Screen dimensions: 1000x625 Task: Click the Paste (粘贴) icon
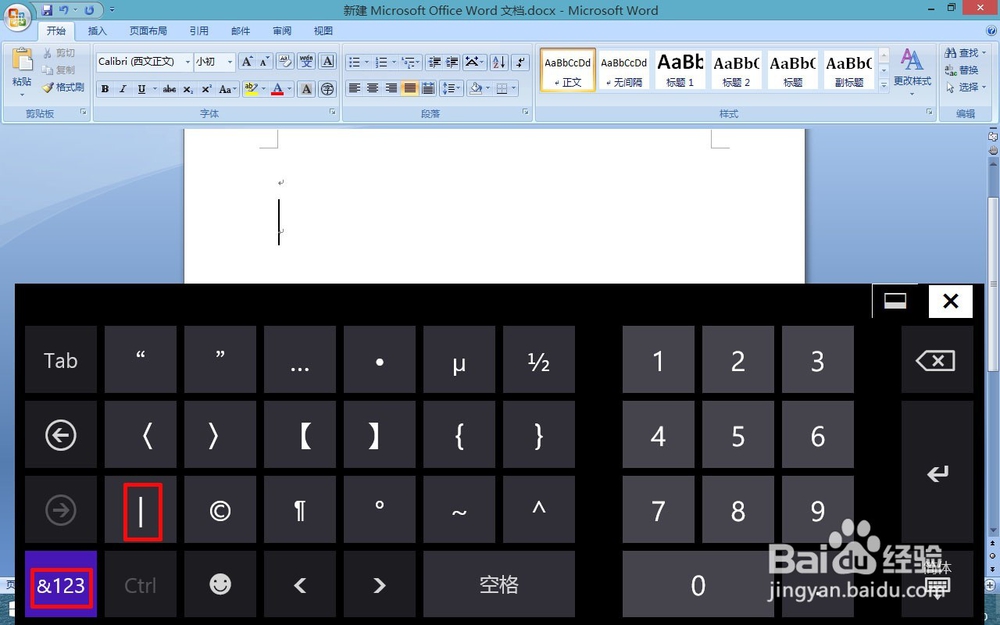(22, 59)
